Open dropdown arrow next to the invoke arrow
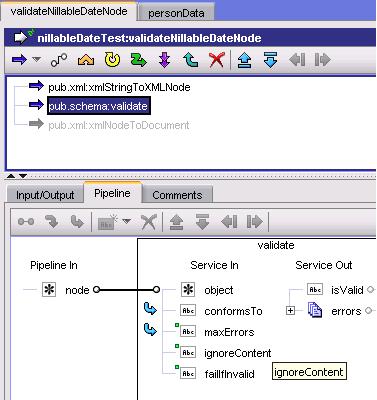Viewport: 377px width, 400px height. [x=36, y=60]
